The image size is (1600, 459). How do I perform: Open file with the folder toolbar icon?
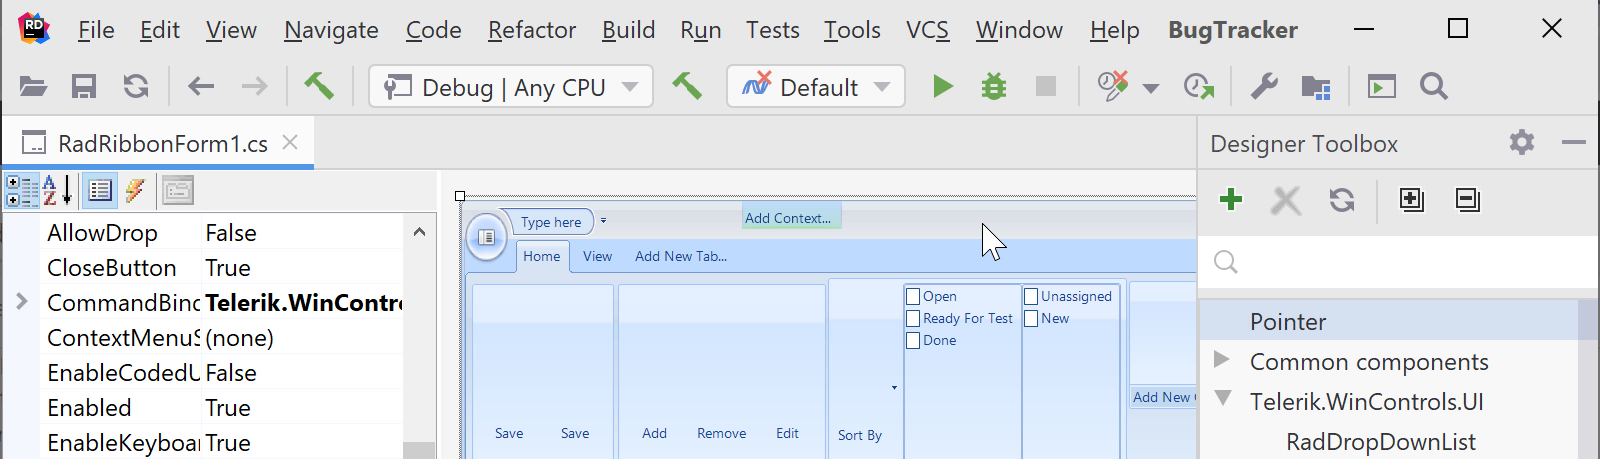33,87
